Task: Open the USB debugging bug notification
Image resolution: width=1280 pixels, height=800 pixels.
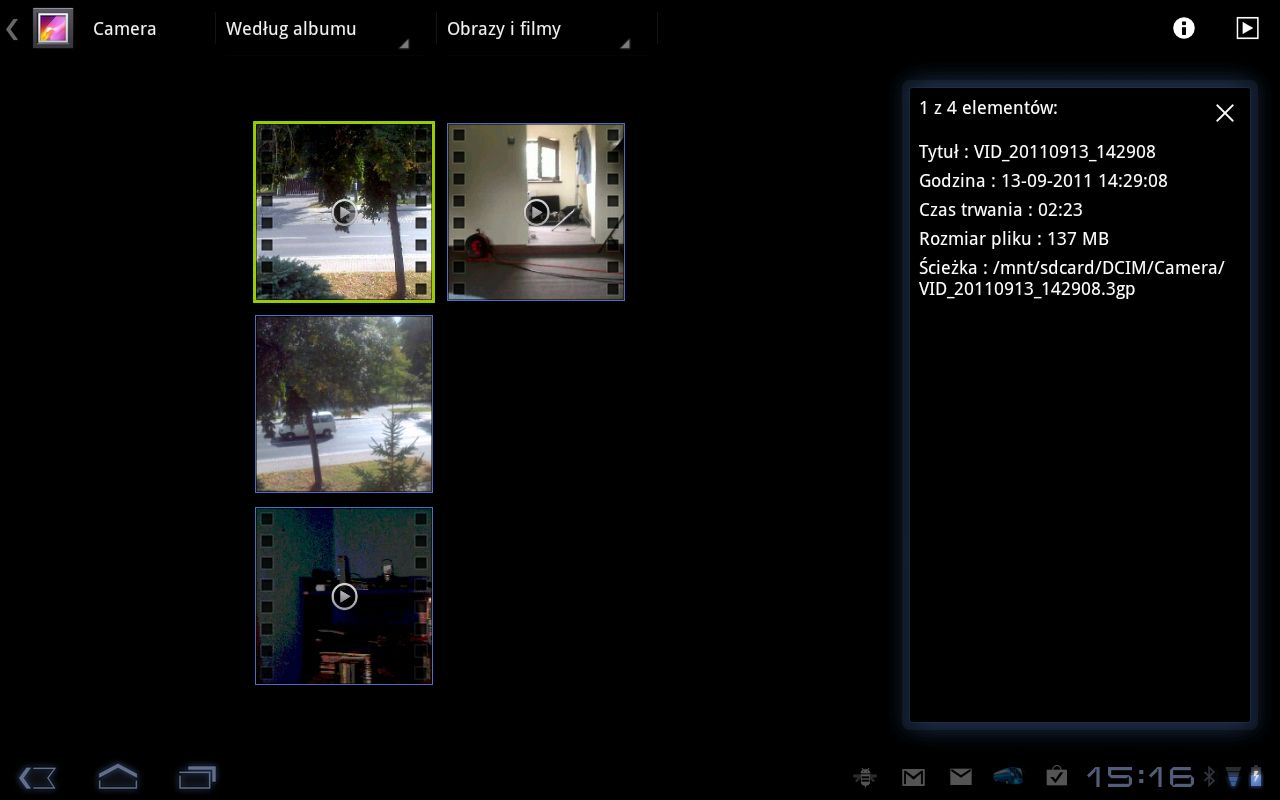Action: point(865,777)
